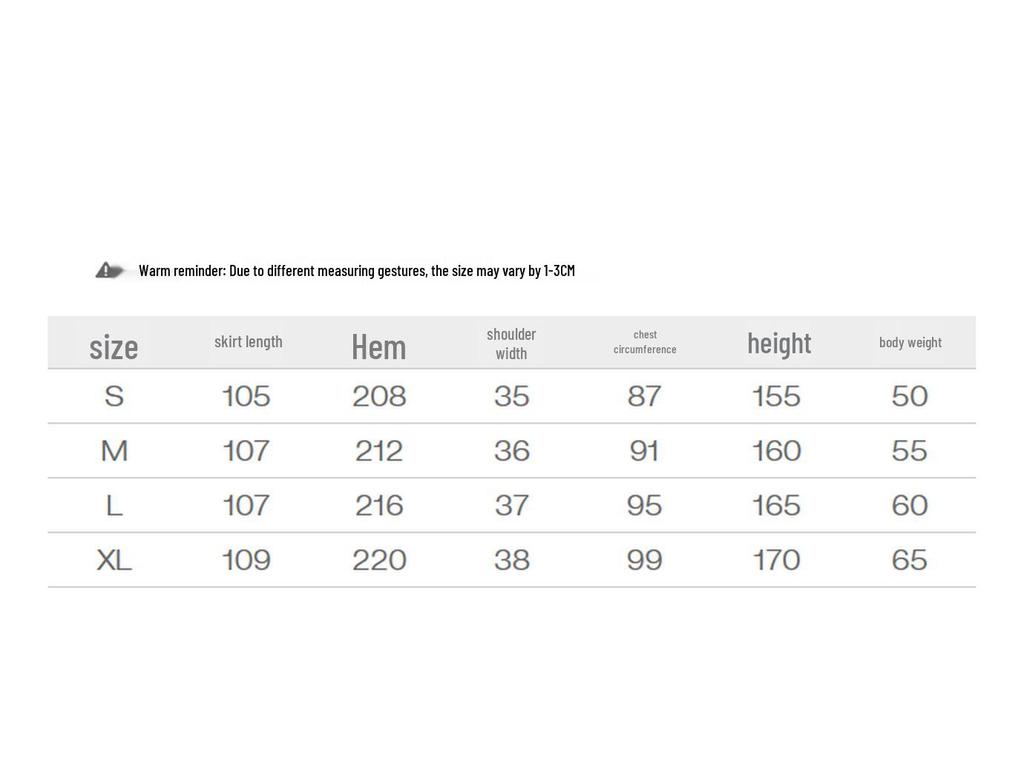Screen dimensions: 1024x768
Task: Select the "body weight" column header
Action: point(910,342)
